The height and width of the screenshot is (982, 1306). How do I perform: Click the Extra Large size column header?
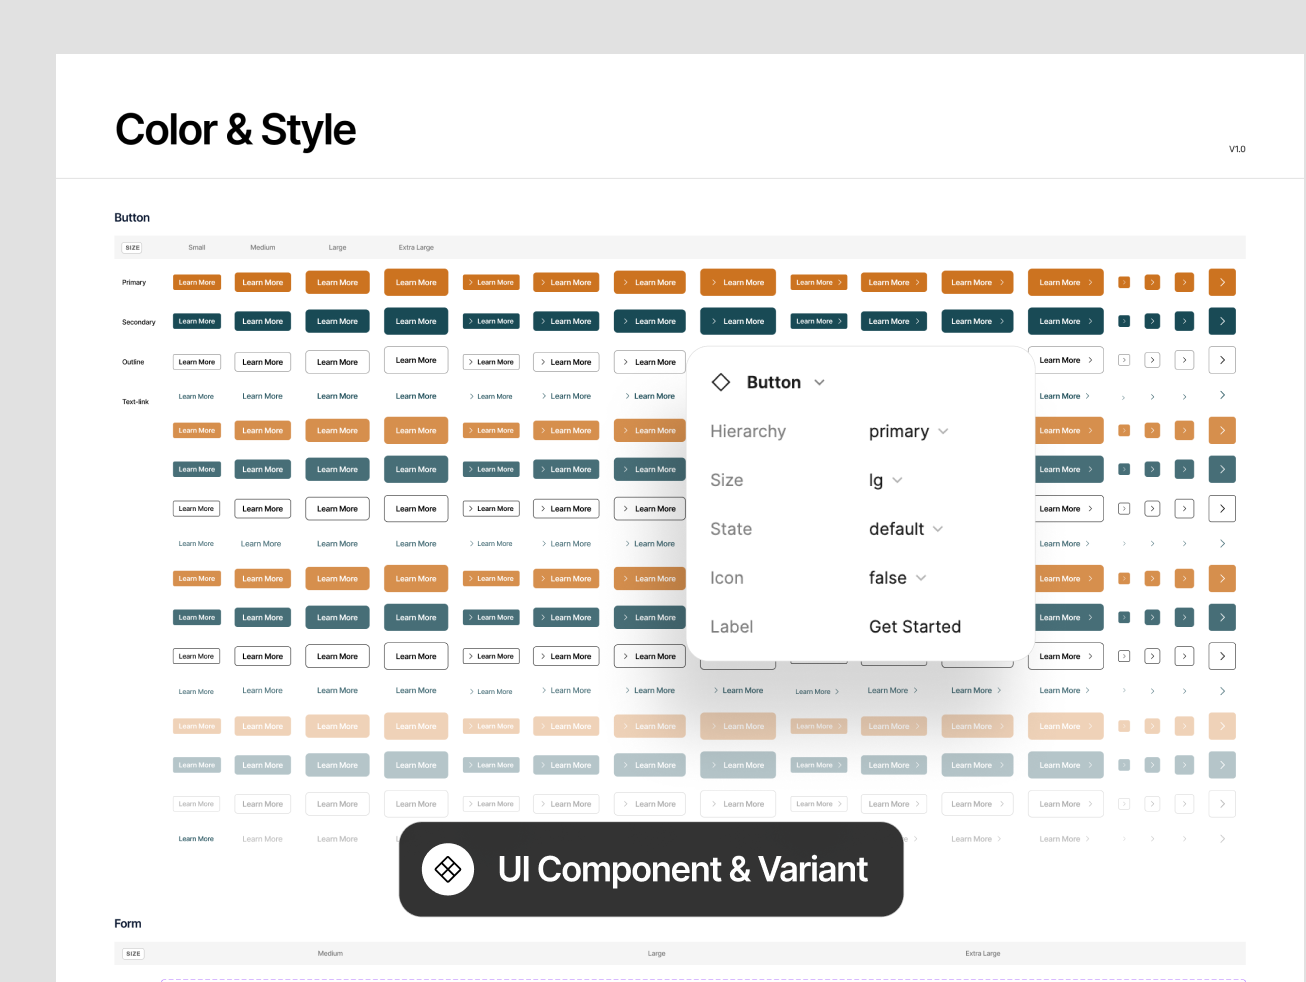tap(415, 247)
